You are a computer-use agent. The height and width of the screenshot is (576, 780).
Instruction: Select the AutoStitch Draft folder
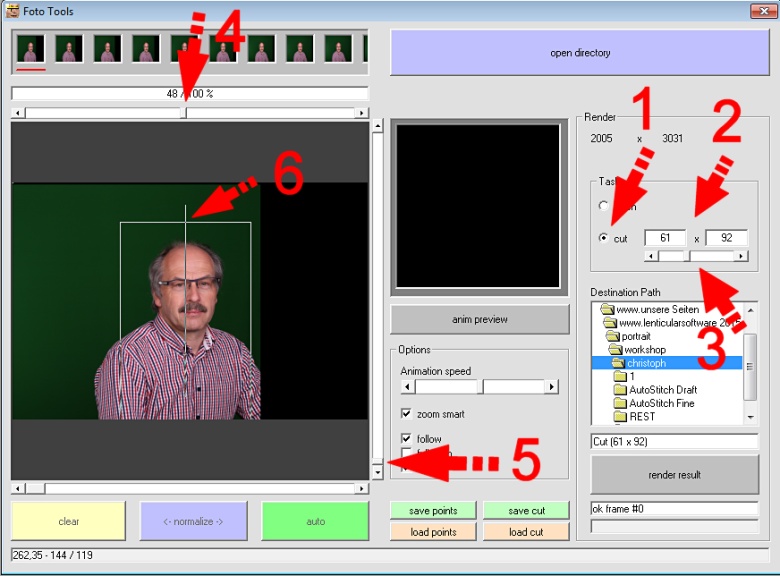[662, 390]
